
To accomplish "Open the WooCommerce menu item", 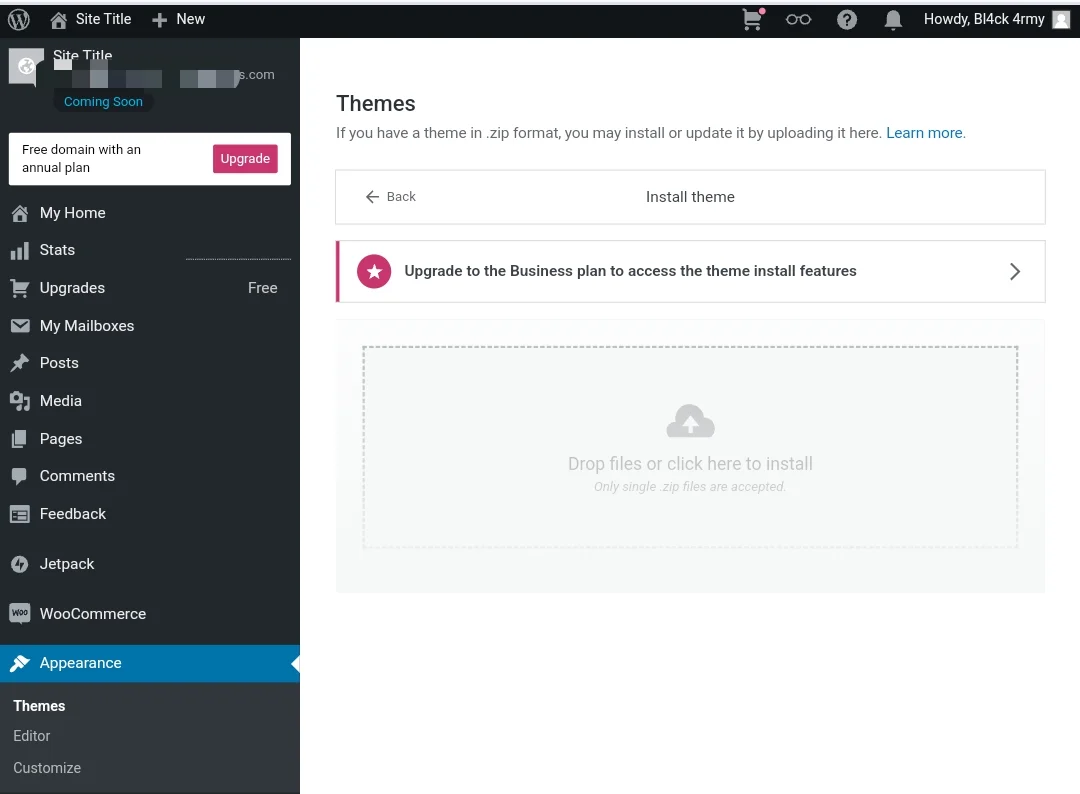I will 149,614.
